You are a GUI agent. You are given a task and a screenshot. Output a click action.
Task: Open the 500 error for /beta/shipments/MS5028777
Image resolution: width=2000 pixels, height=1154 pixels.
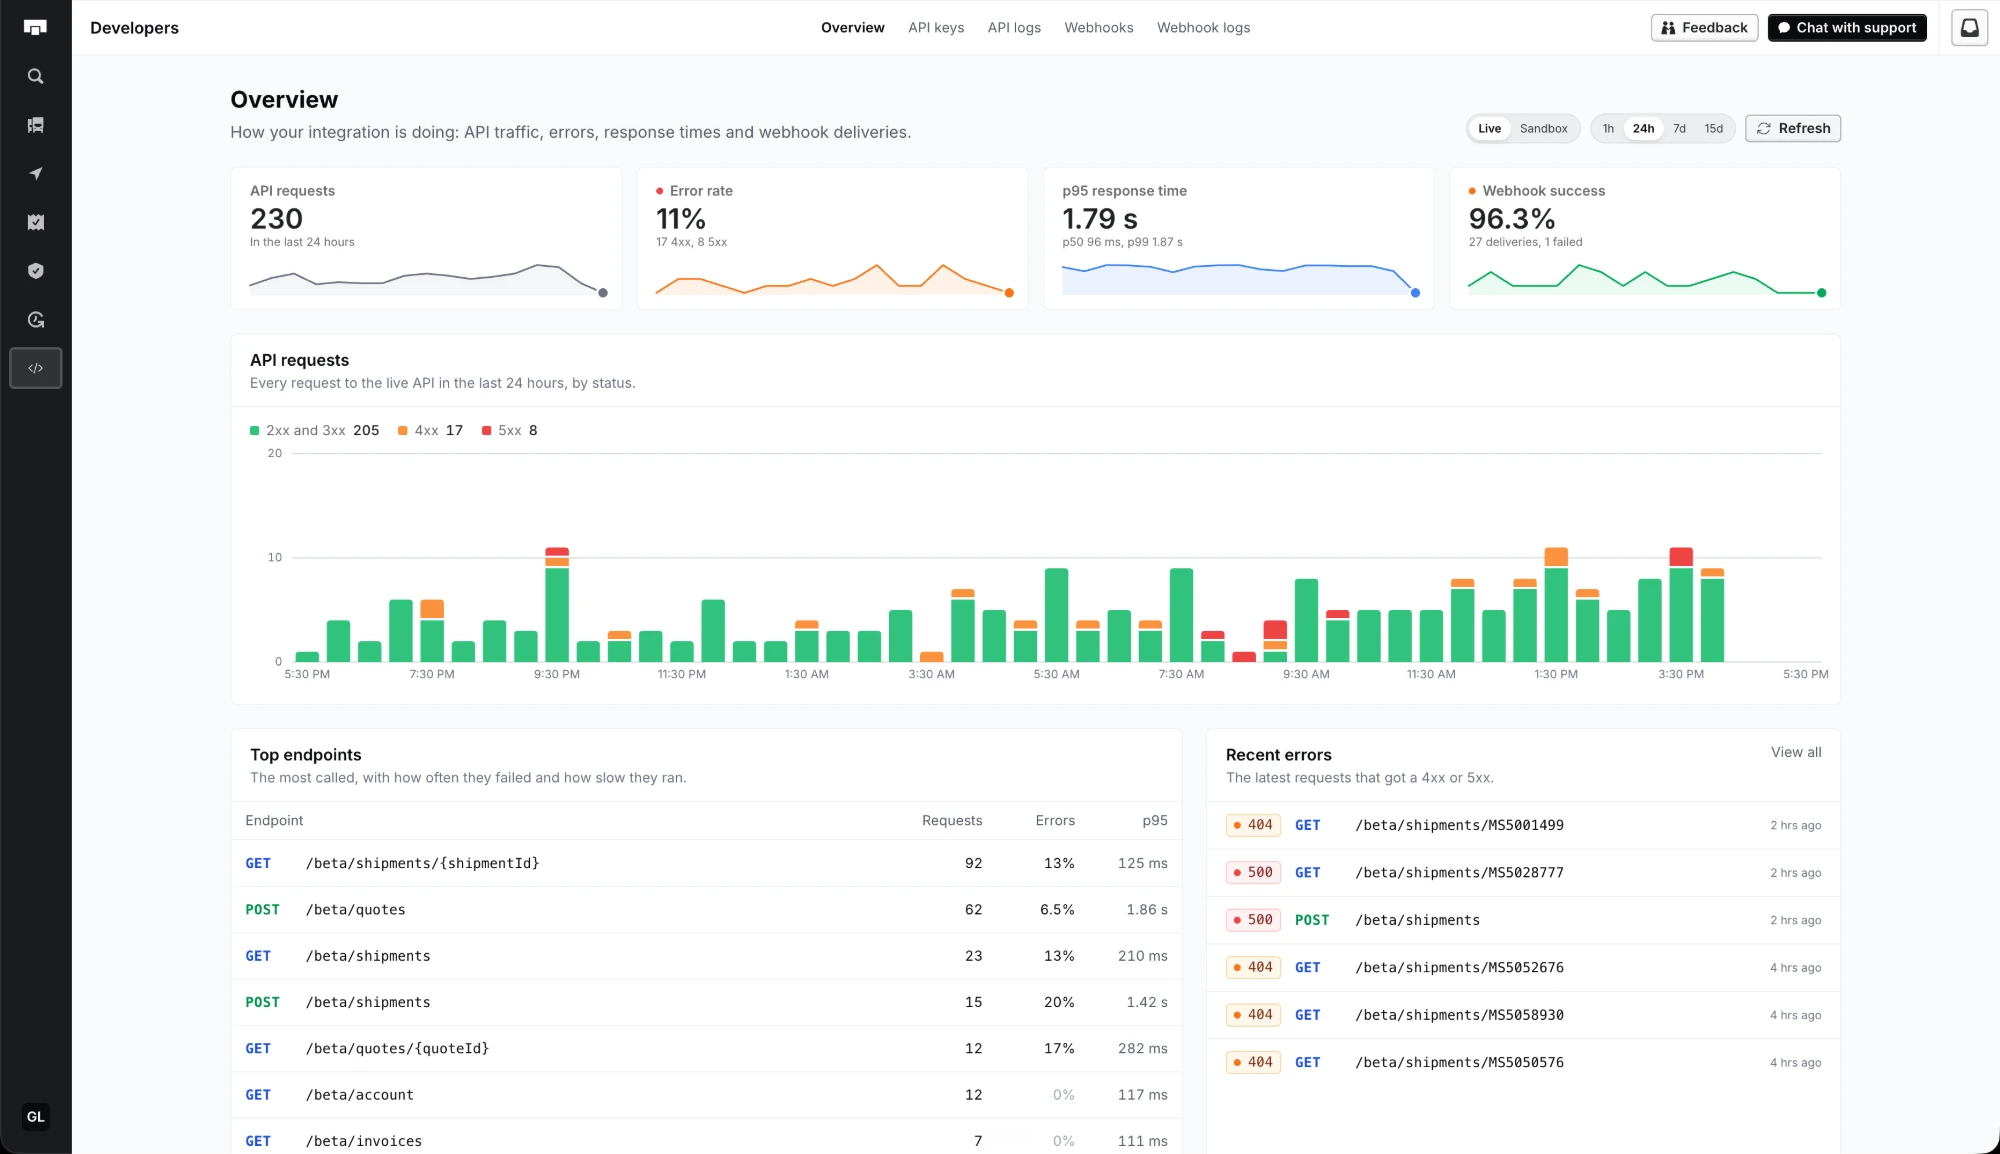(x=1523, y=873)
